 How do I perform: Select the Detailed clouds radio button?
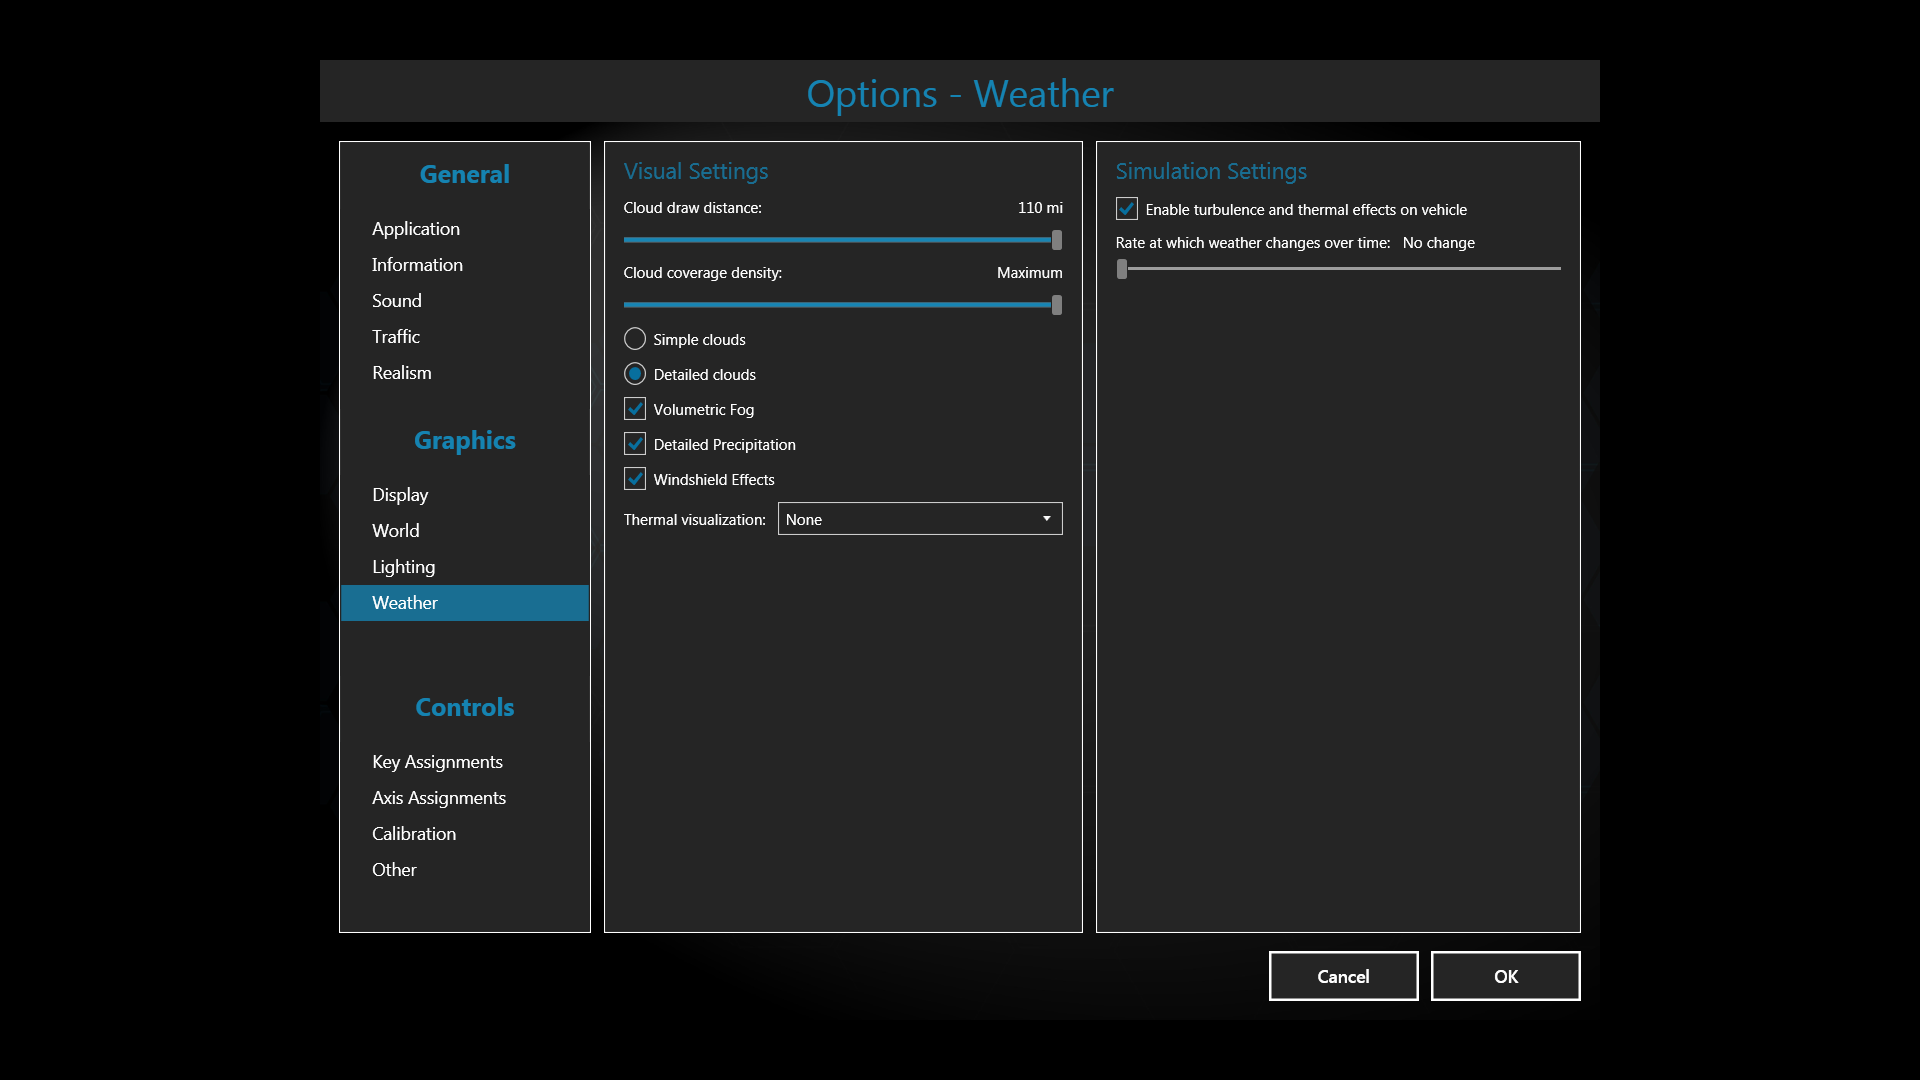pyautogui.click(x=635, y=374)
